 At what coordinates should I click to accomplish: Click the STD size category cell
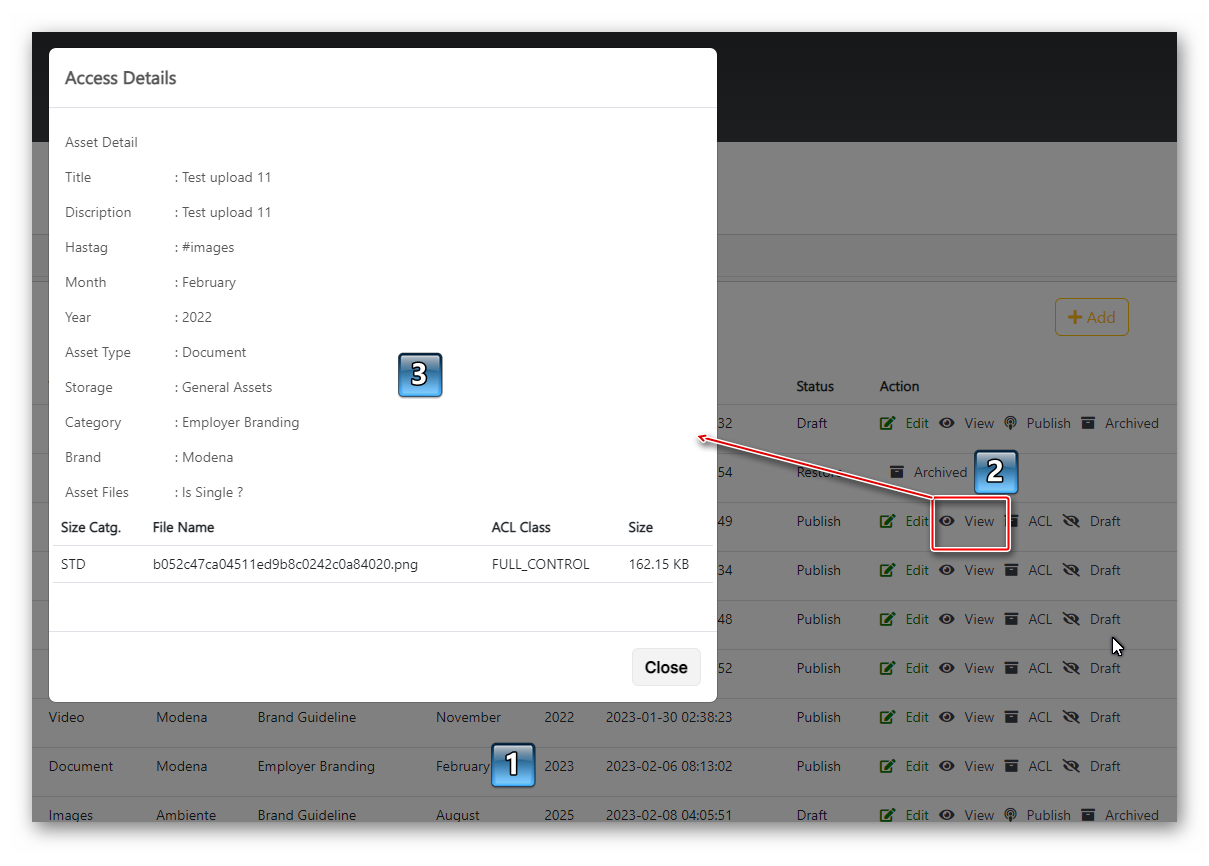[x=73, y=564]
